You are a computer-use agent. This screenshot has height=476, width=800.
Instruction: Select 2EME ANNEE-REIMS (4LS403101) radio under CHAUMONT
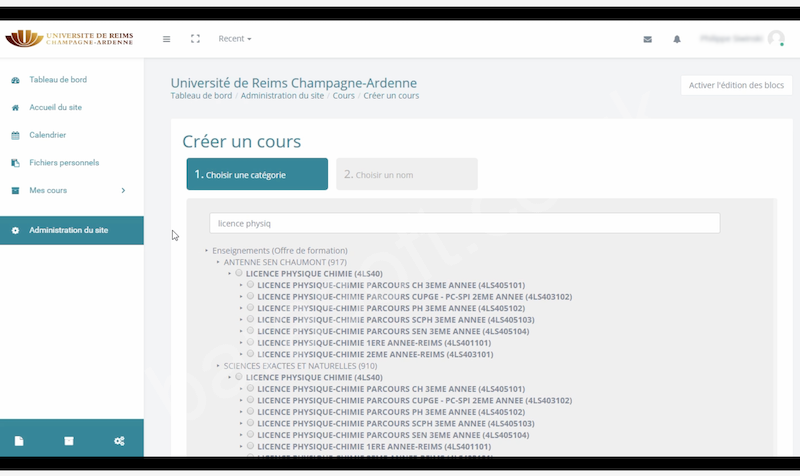coord(250,354)
